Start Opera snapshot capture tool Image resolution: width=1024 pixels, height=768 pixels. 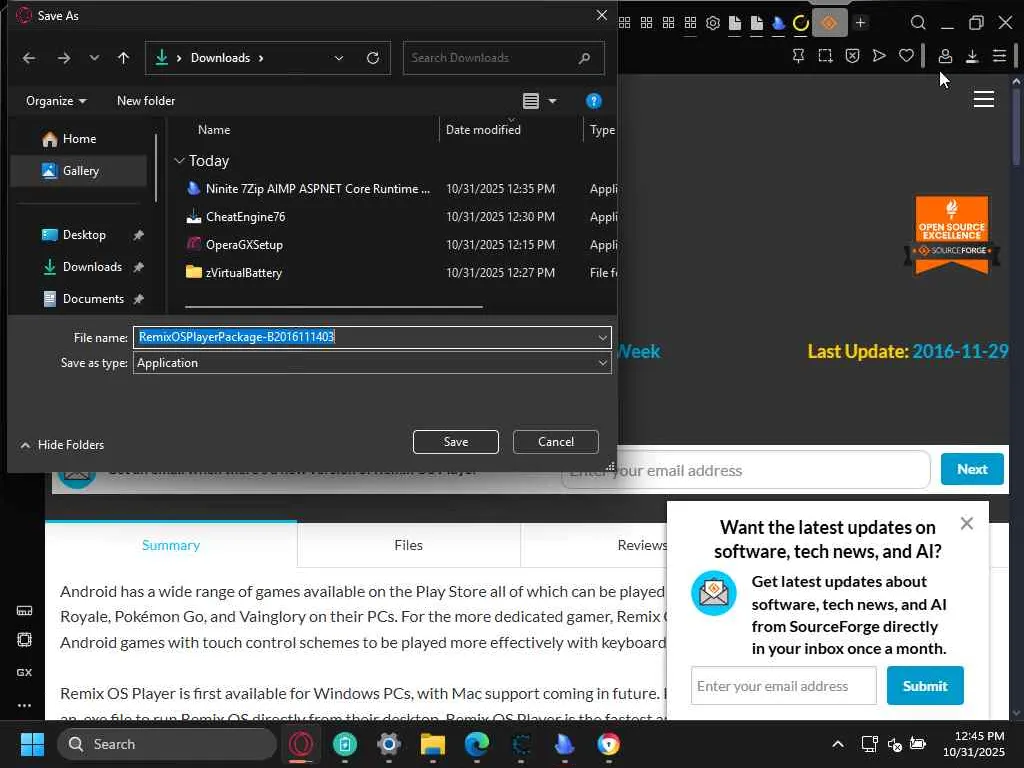(x=825, y=56)
